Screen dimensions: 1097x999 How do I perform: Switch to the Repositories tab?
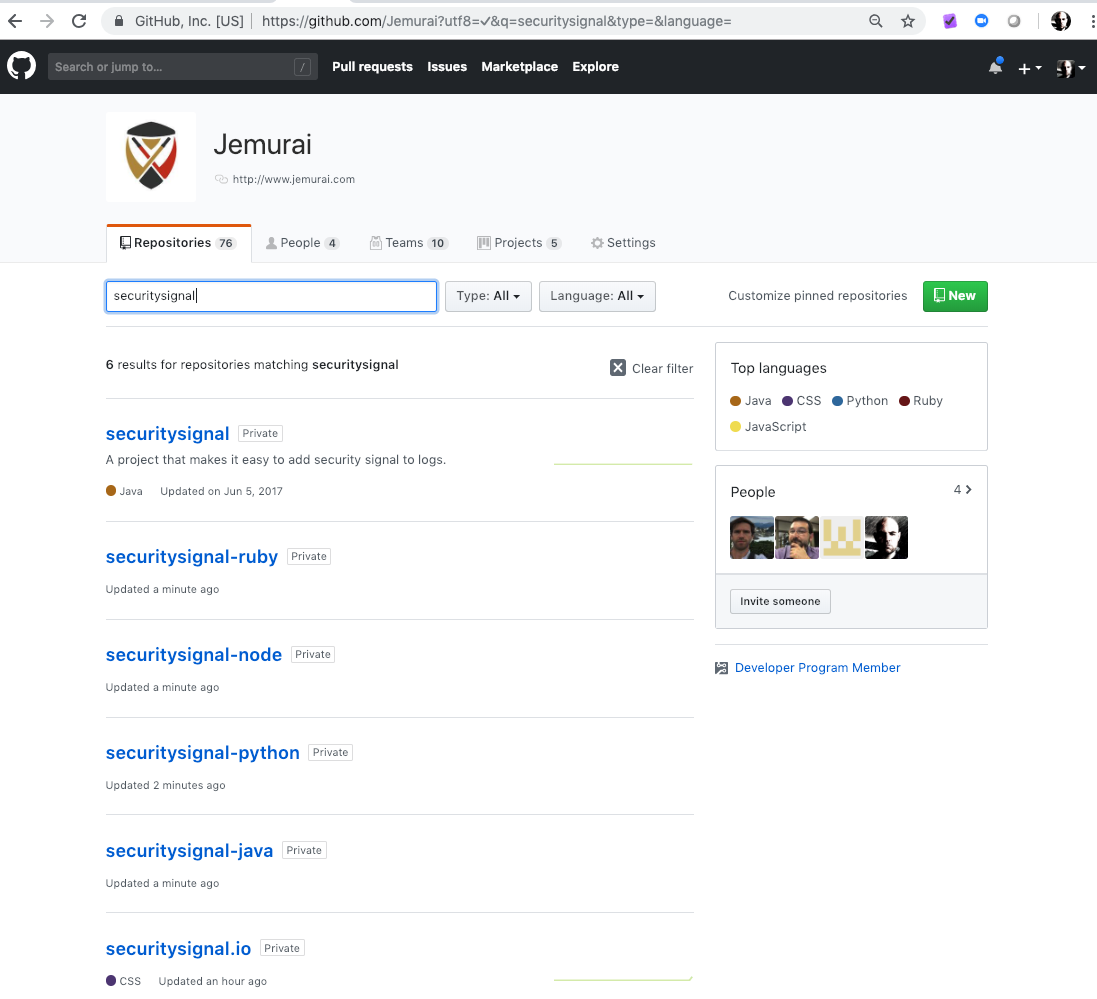tap(179, 243)
